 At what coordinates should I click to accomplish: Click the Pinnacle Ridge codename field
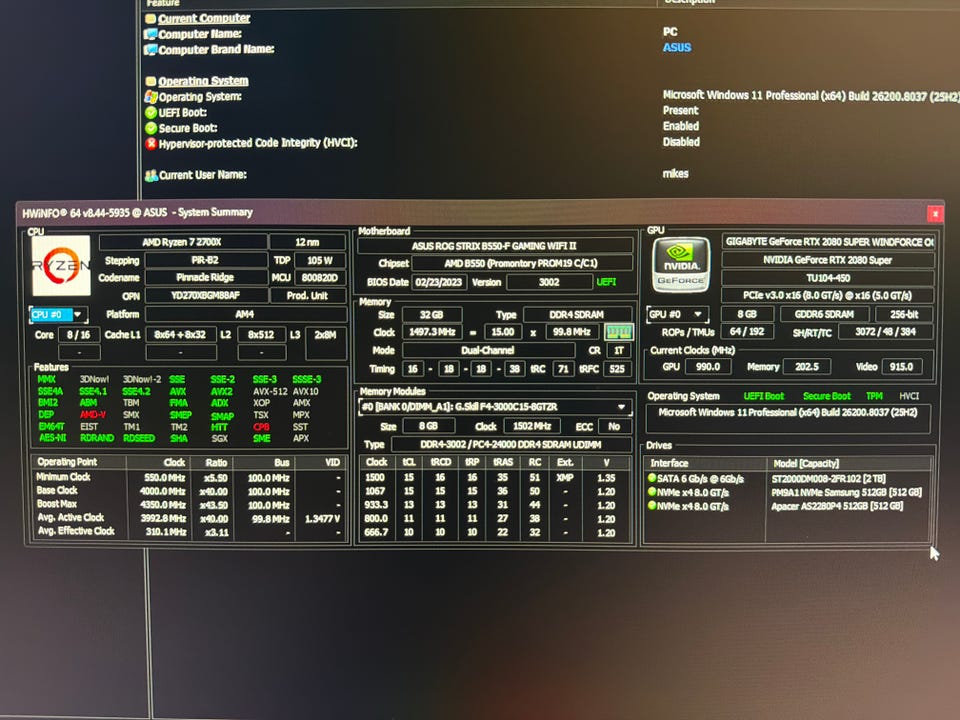206,277
